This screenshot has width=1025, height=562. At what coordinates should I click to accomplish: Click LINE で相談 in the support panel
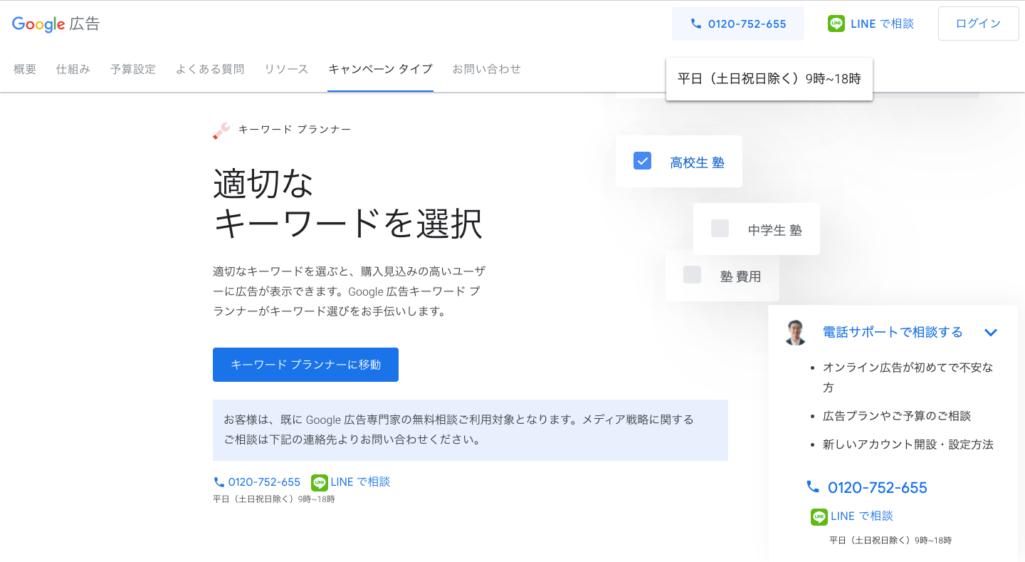point(861,516)
